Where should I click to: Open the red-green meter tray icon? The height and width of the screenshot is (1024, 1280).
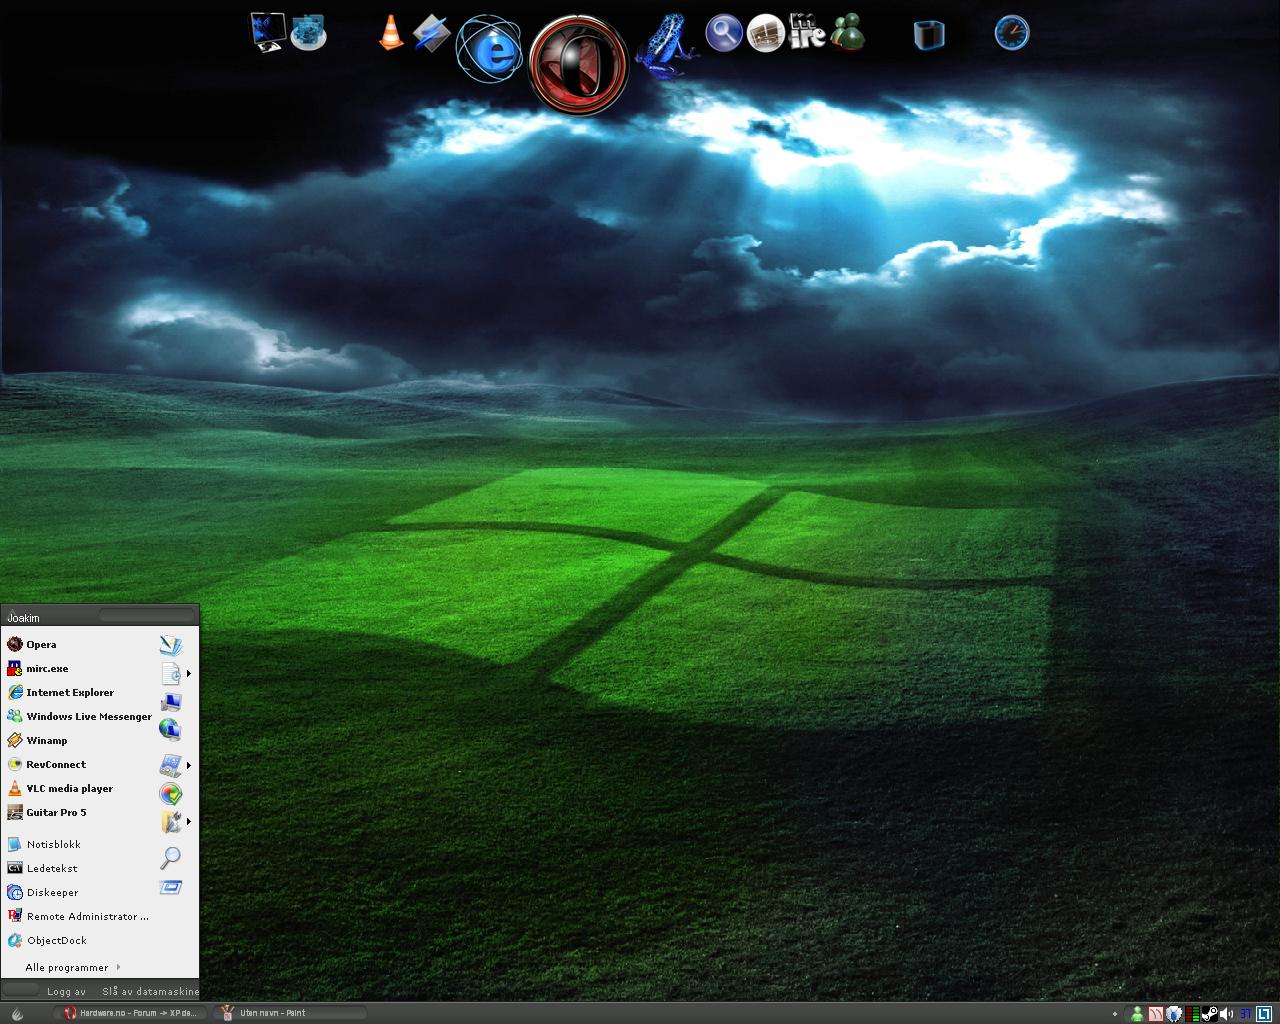point(1191,1014)
